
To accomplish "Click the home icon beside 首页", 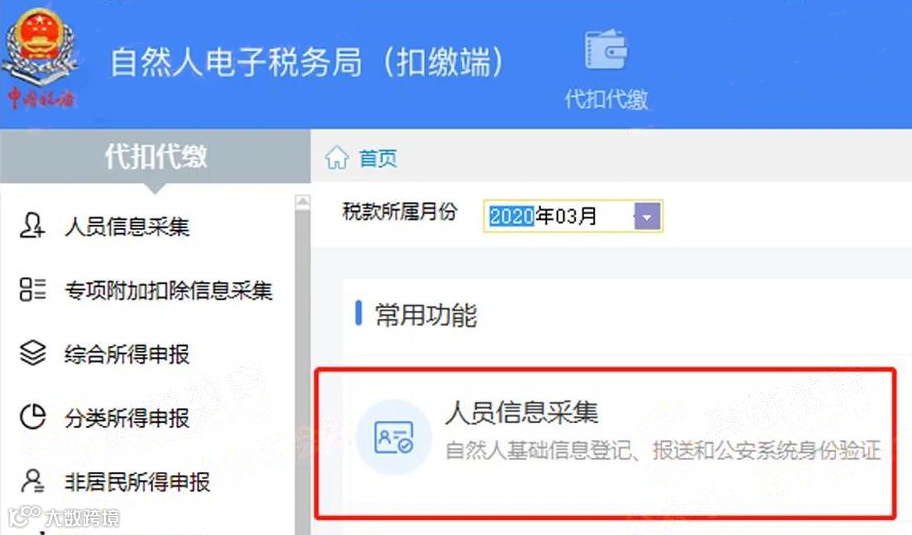I will click(337, 158).
